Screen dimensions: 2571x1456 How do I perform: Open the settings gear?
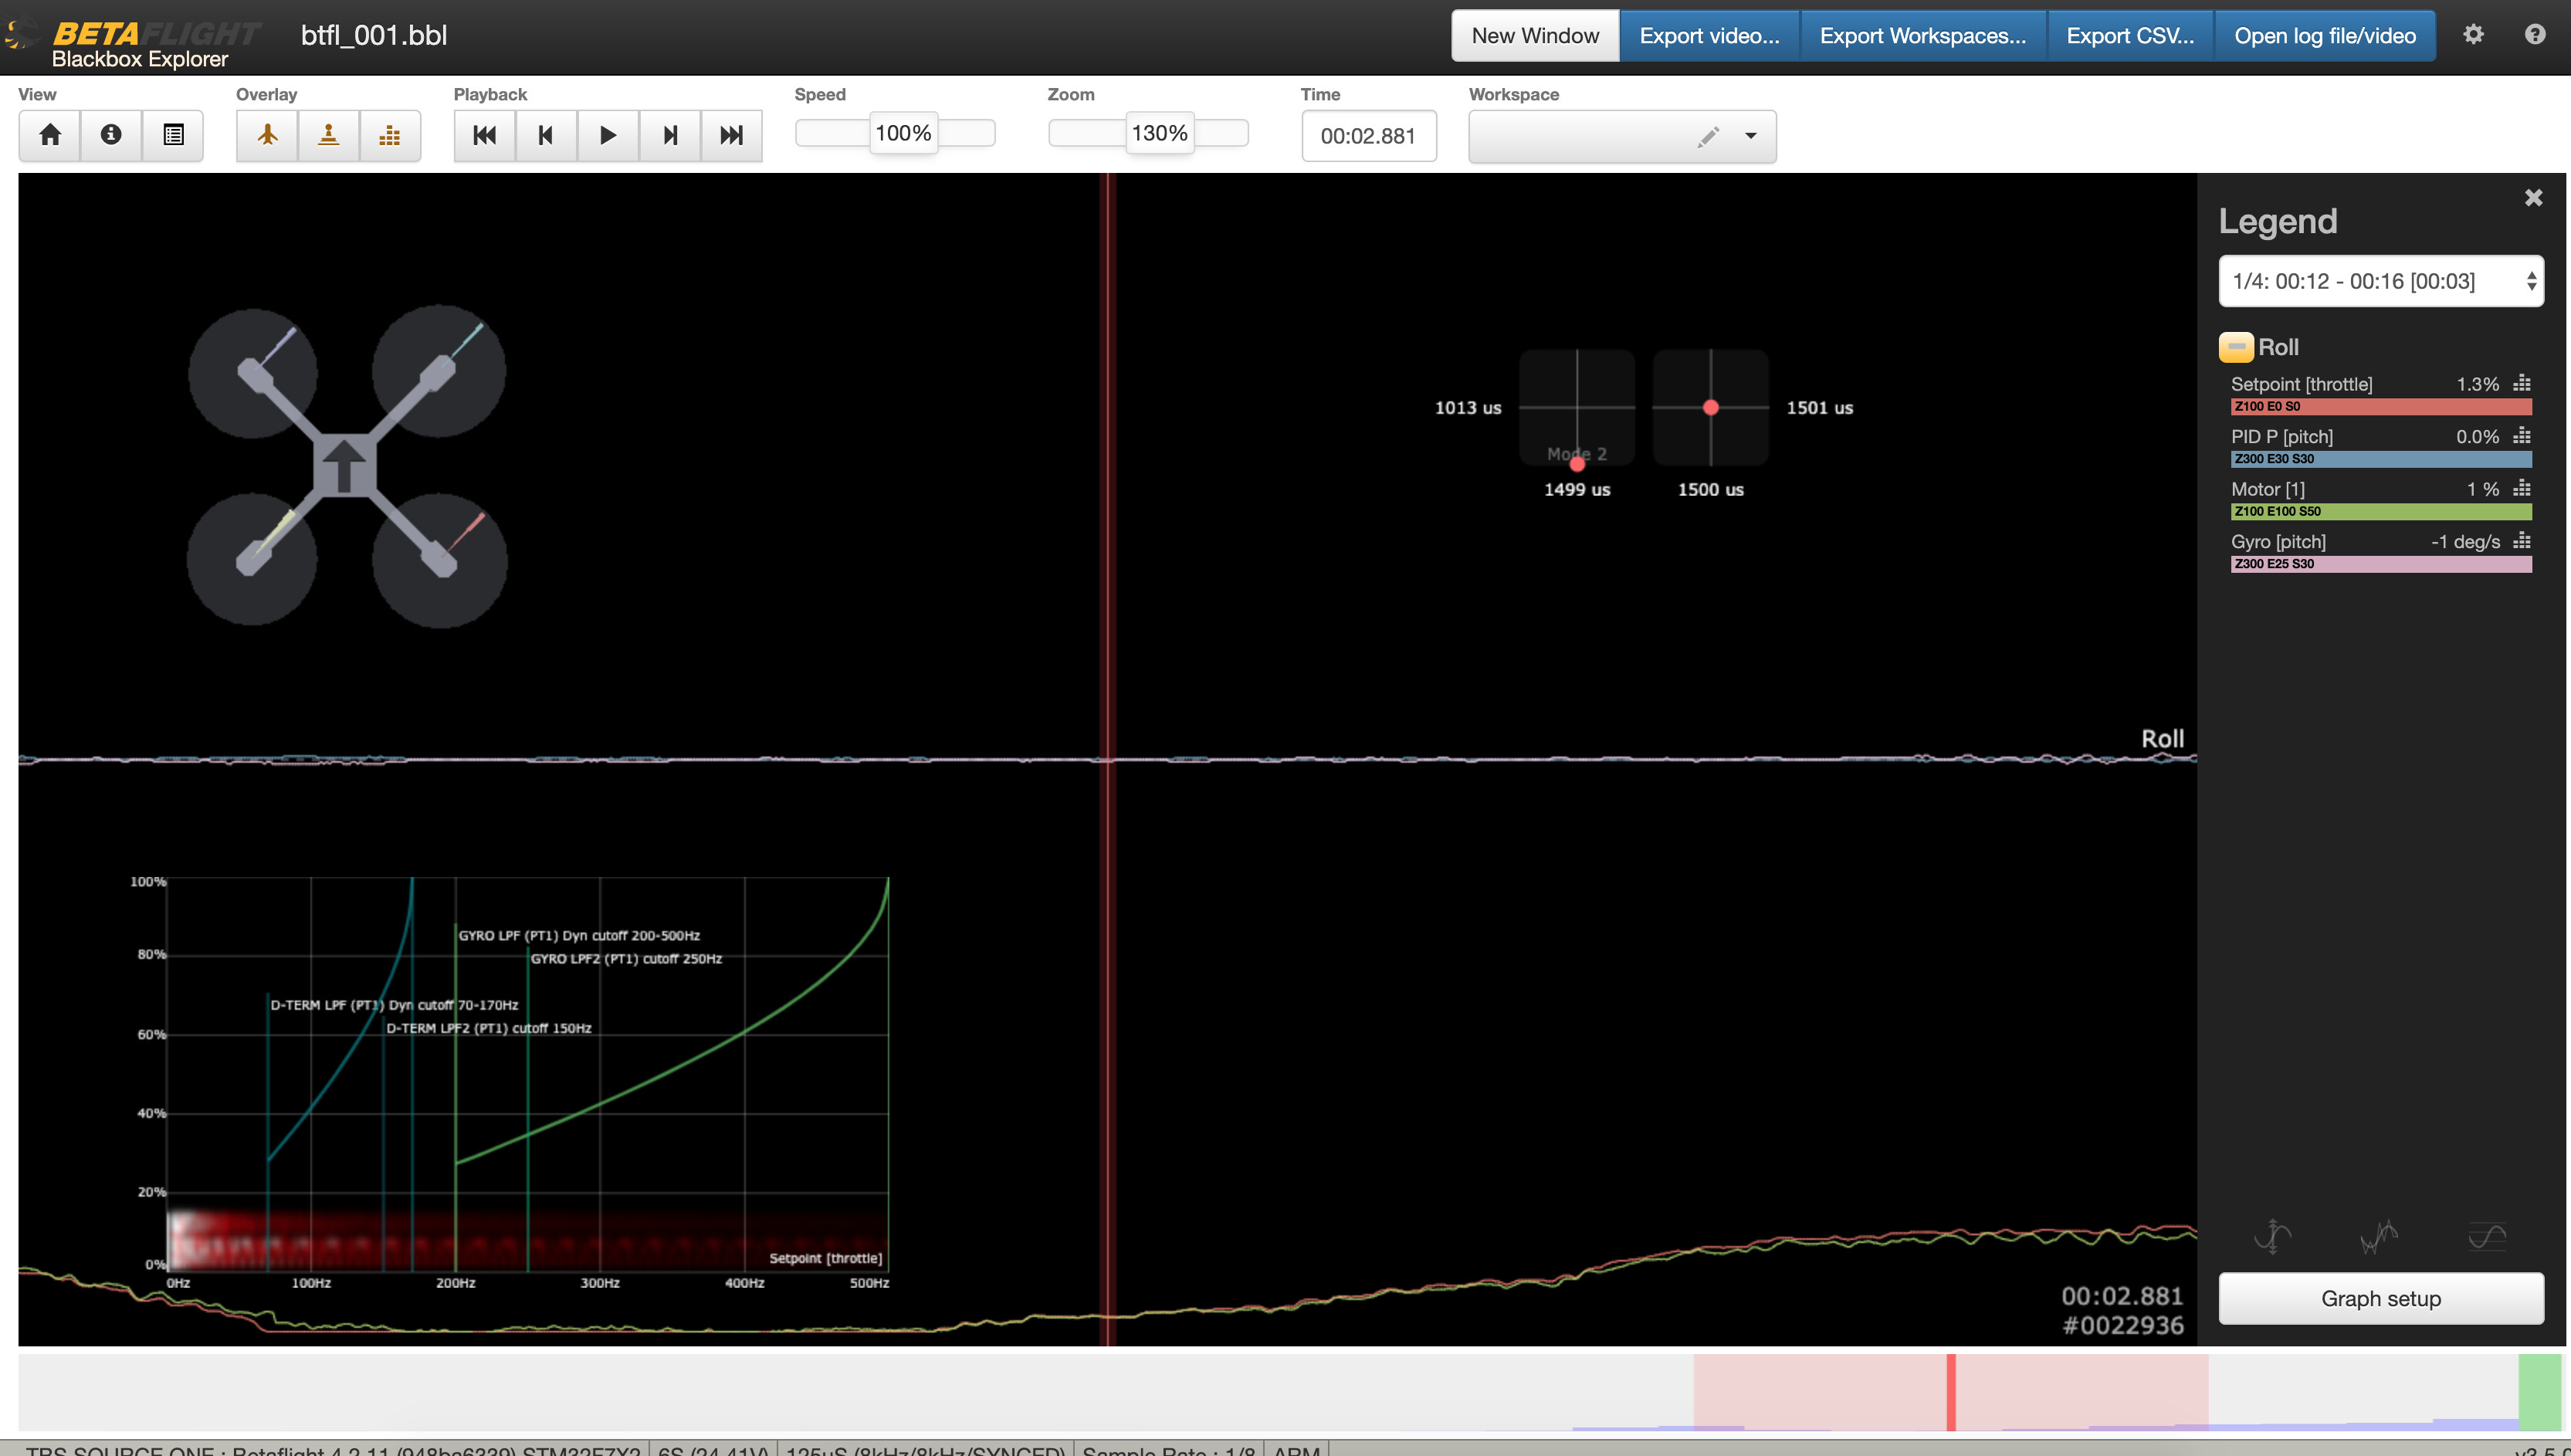2473,35
